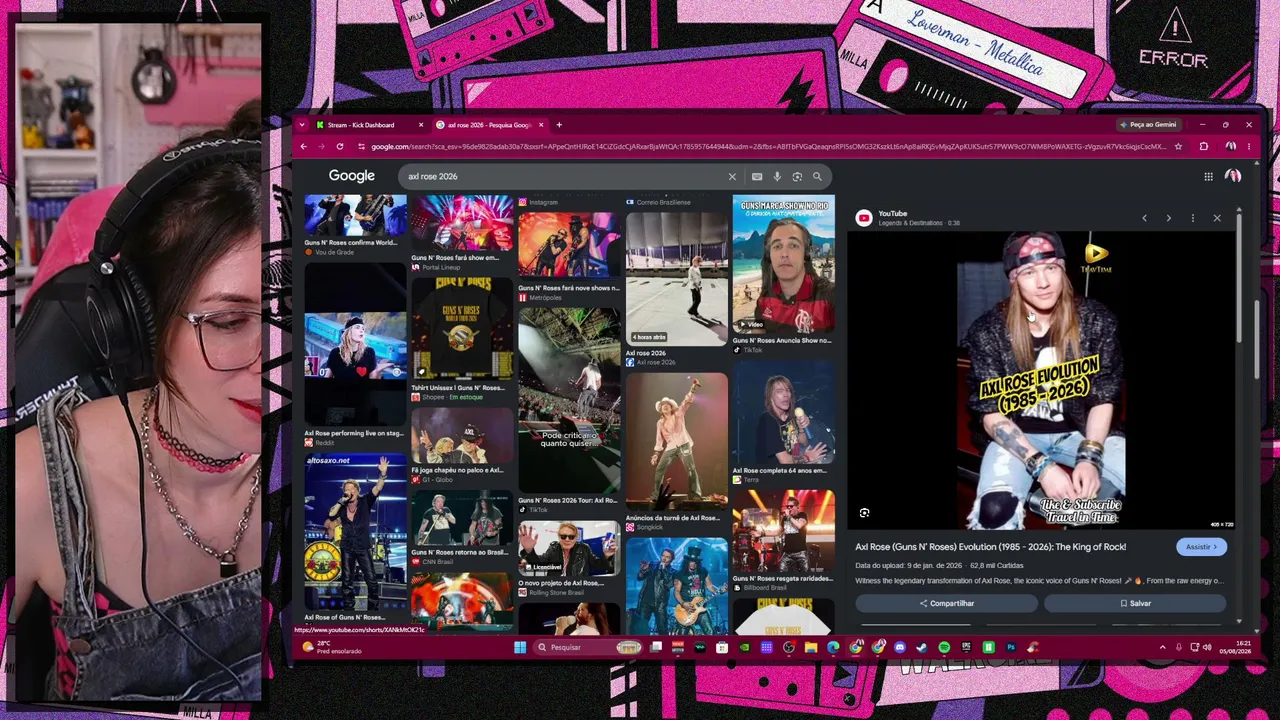The width and height of the screenshot is (1280, 720).
Task: Open File Explorer from the taskbar
Action: 811,647
